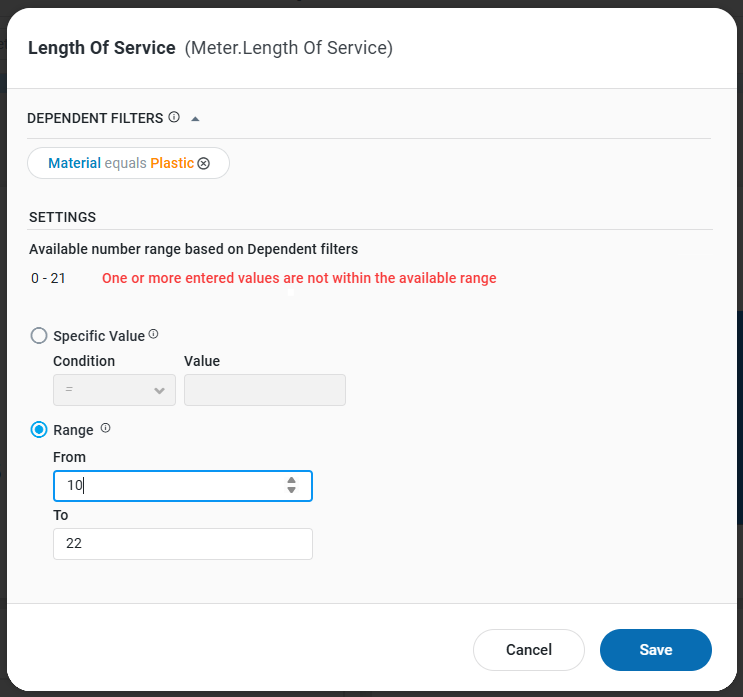Click the DEPENDENT FILTERS header text
This screenshot has width=743, height=697.
click(x=95, y=118)
